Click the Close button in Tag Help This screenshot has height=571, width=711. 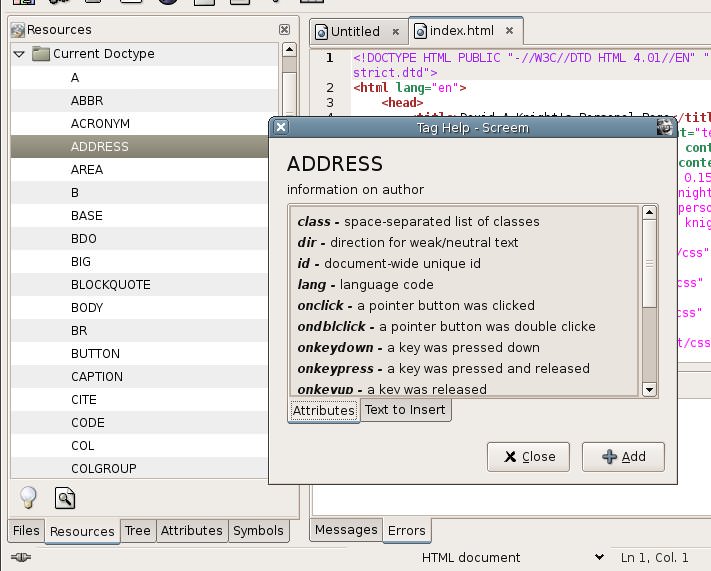click(x=528, y=457)
